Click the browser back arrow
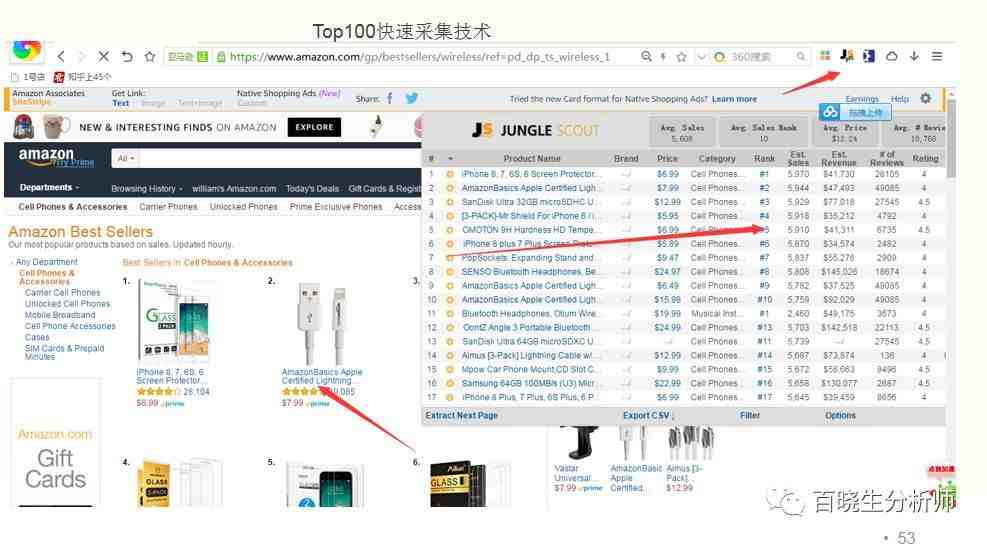This screenshot has height=544, width=987. [61, 57]
